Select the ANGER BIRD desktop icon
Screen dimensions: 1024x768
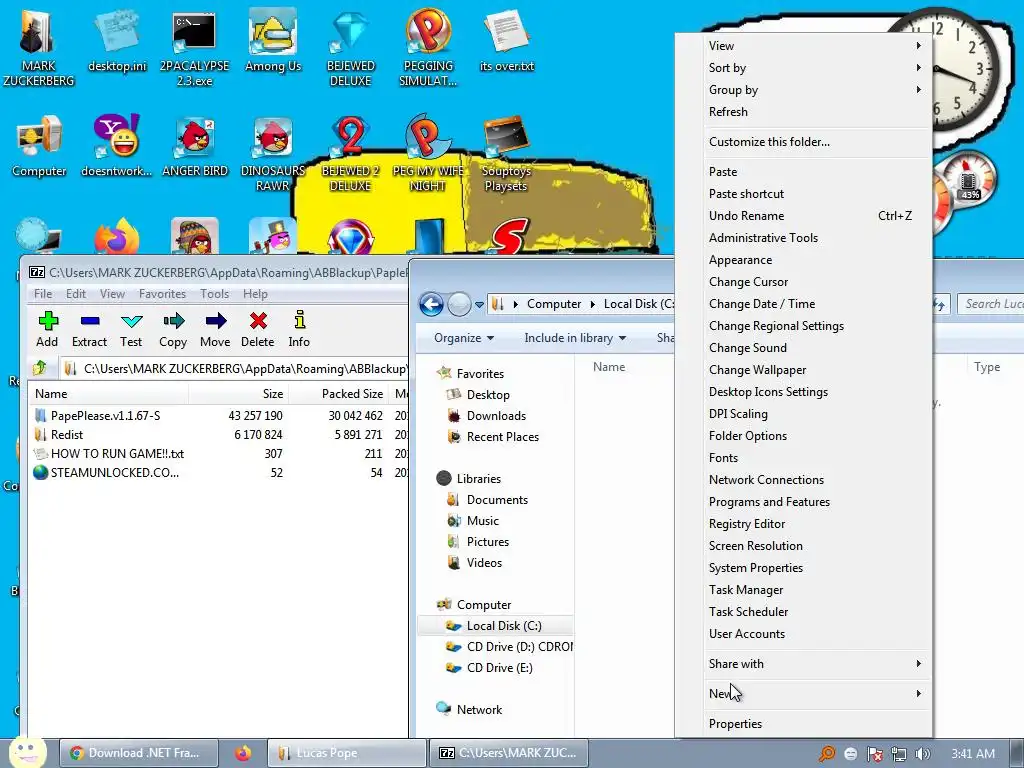[x=195, y=146]
